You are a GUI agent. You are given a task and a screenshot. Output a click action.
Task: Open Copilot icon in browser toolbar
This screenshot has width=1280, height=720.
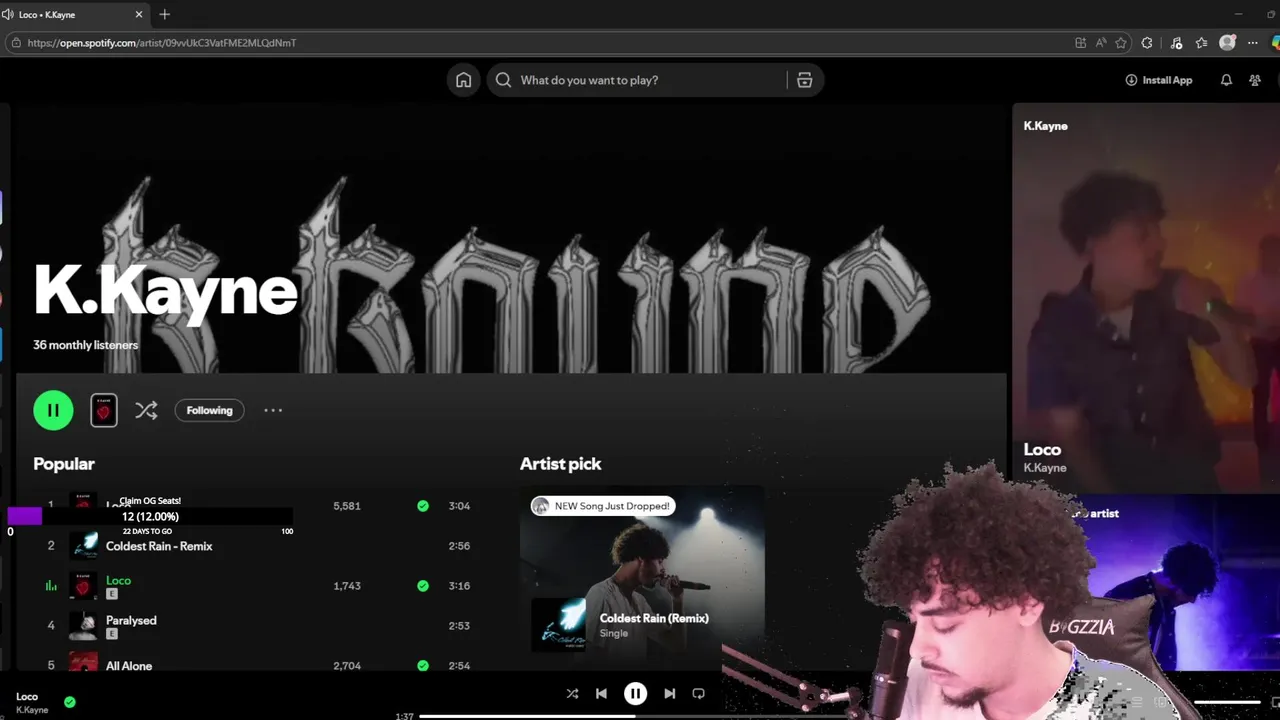click(x=1276, y=43)
